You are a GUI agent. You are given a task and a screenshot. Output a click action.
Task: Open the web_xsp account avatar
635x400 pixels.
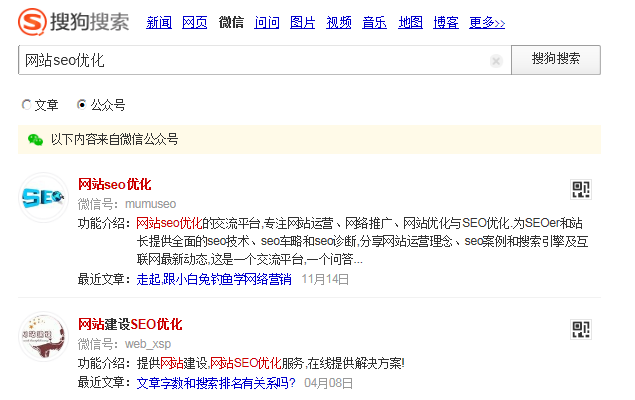[x=44, y=337]
